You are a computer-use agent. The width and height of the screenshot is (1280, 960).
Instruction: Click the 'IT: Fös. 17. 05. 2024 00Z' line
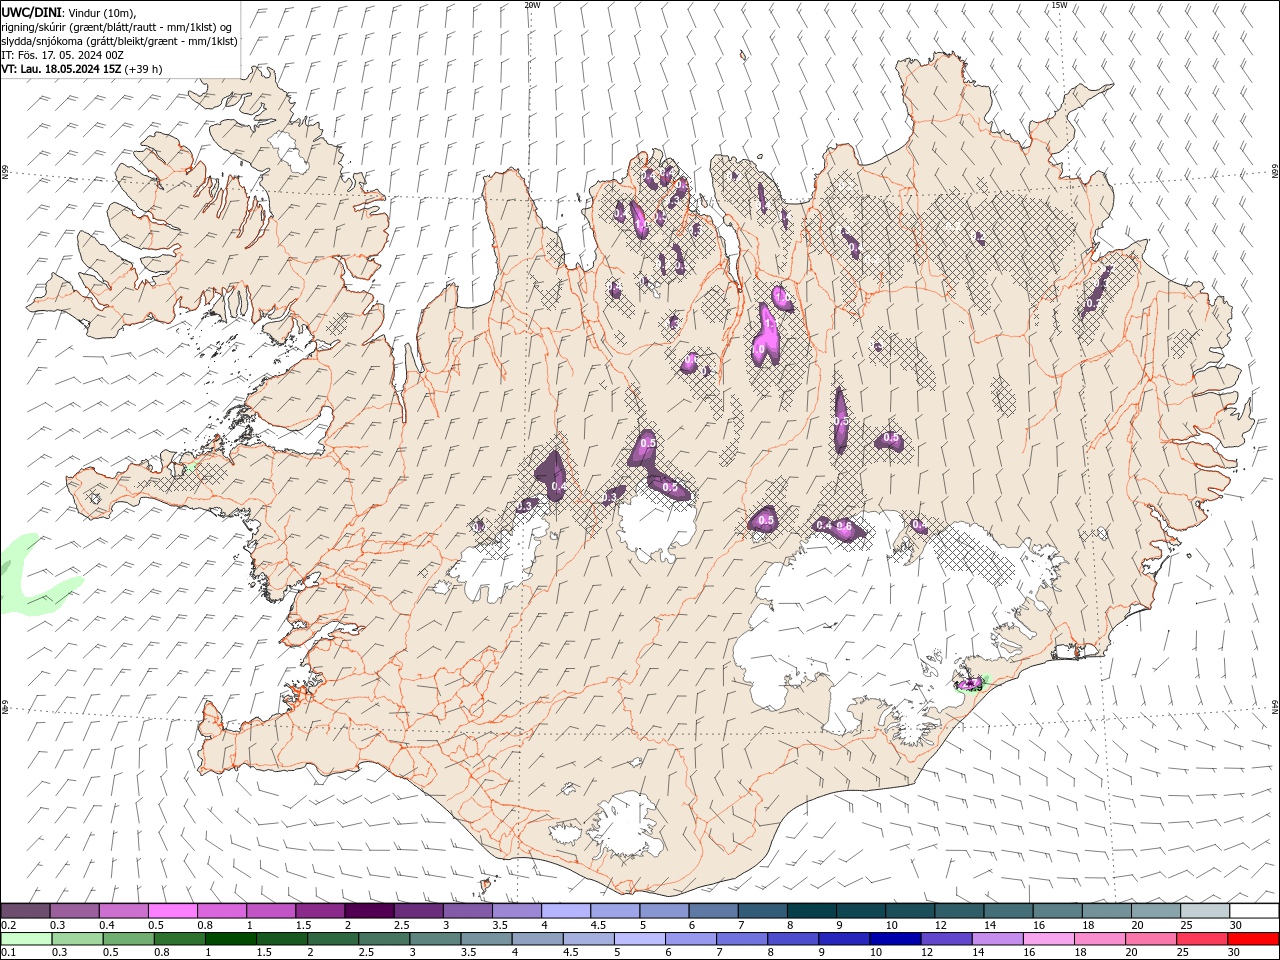pos(62,55)
